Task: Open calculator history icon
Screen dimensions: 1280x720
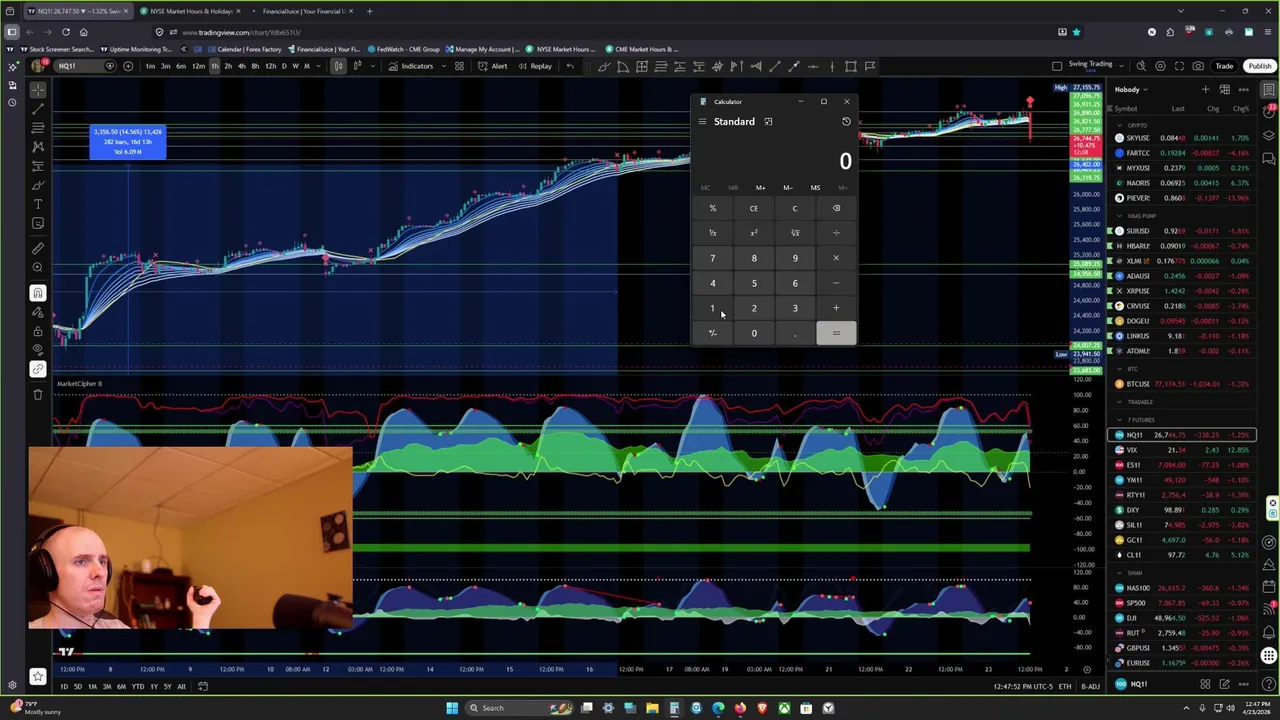Action: [x=846, y=121]
